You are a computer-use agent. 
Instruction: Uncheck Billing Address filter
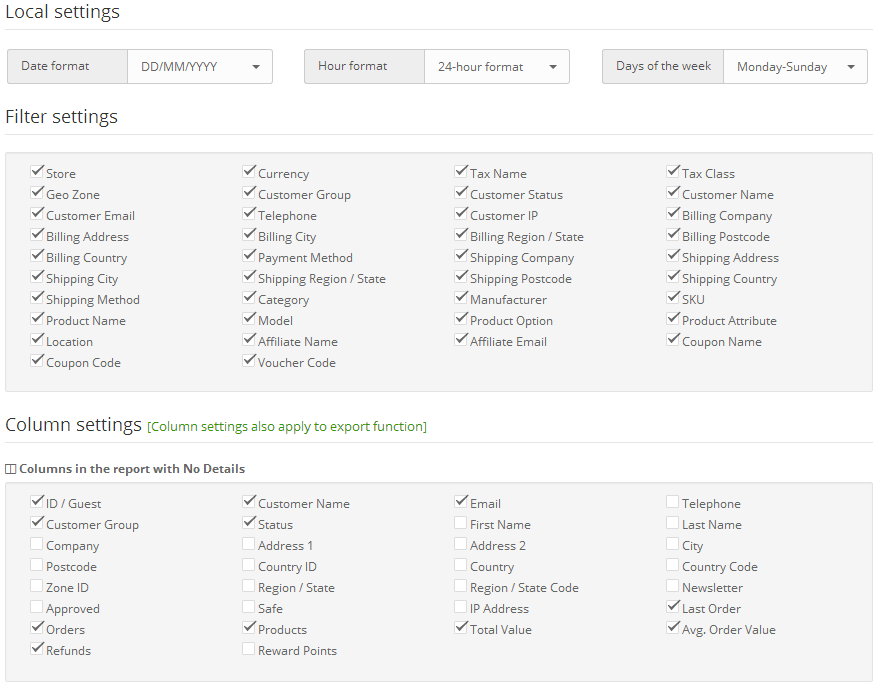(37, 235)
